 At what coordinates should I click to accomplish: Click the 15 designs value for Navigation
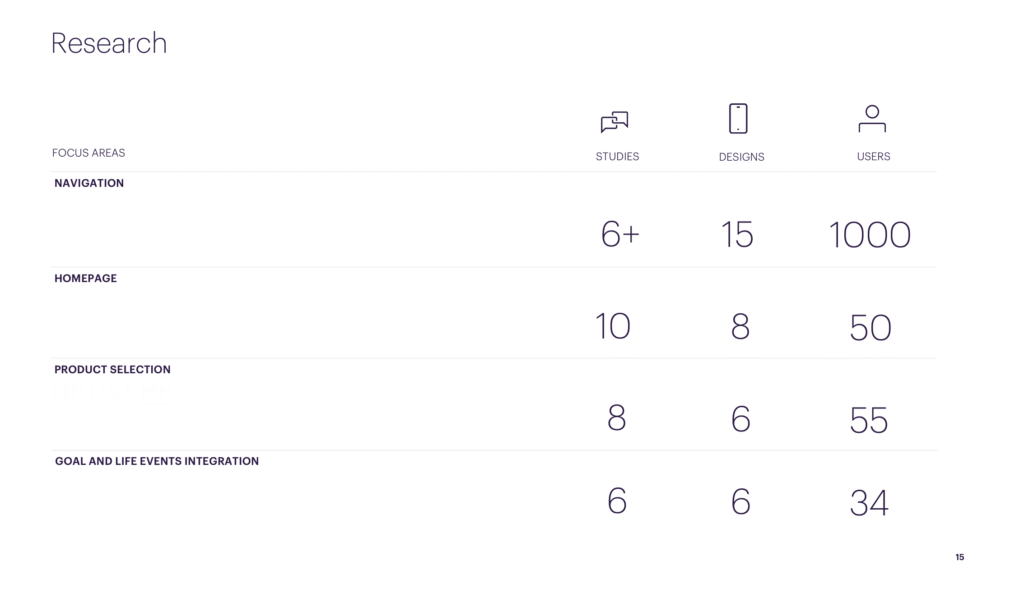click(x=737, y=234)
